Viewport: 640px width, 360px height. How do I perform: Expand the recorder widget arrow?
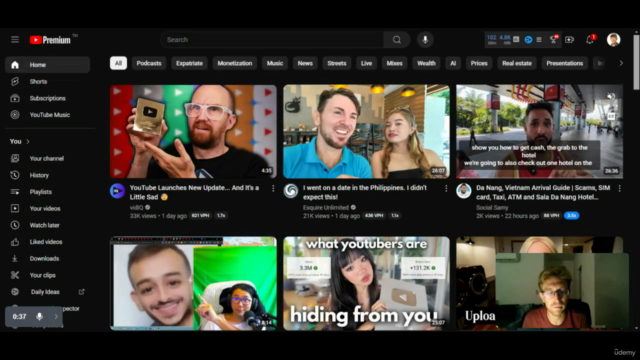56,316
